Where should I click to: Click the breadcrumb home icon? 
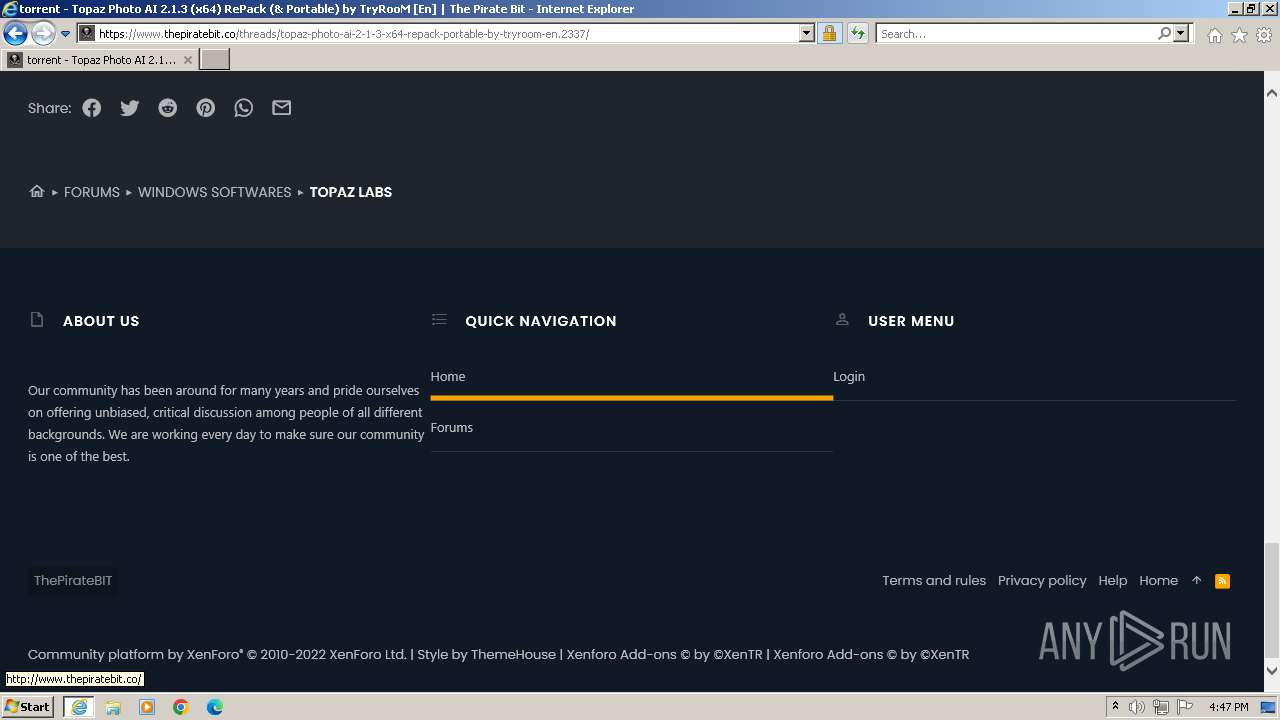[x=37, y=192]
